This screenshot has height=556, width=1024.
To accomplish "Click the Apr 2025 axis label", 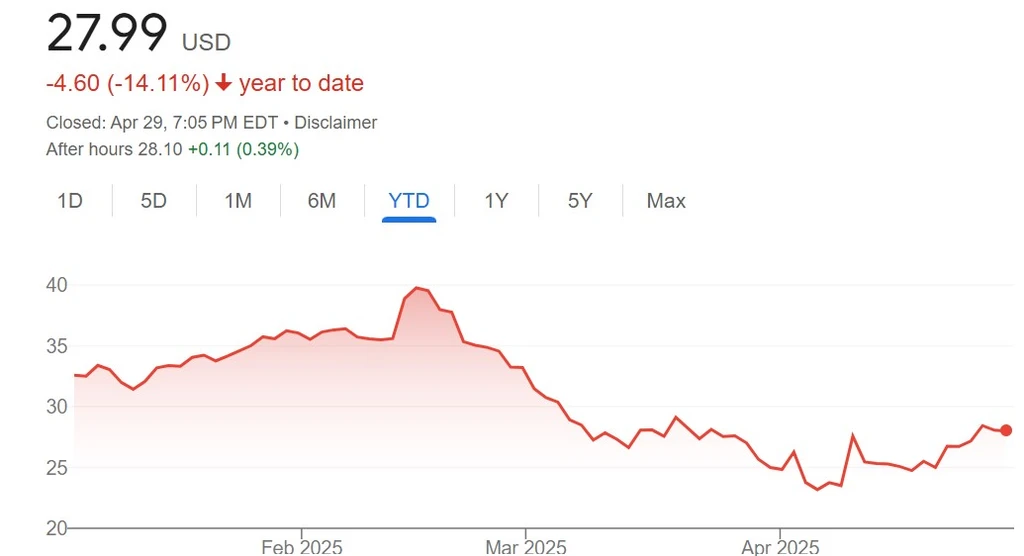I will 779,546.
